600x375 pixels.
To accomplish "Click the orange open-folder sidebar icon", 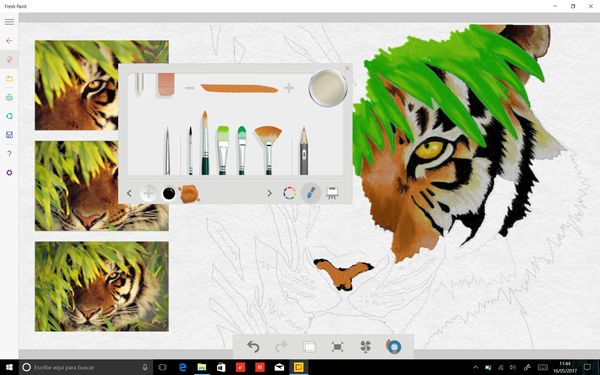I will [9, 78].
